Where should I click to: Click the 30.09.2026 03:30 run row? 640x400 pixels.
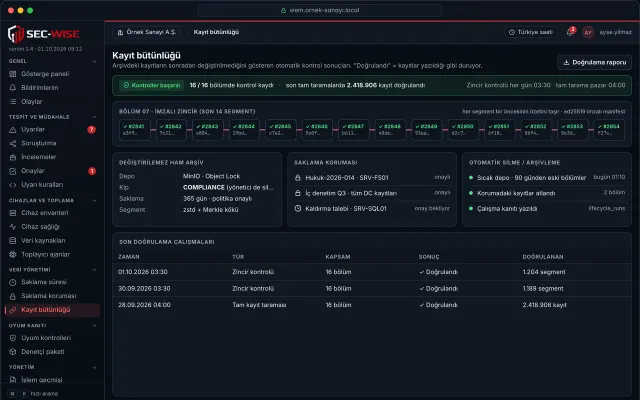pos(372,289)
